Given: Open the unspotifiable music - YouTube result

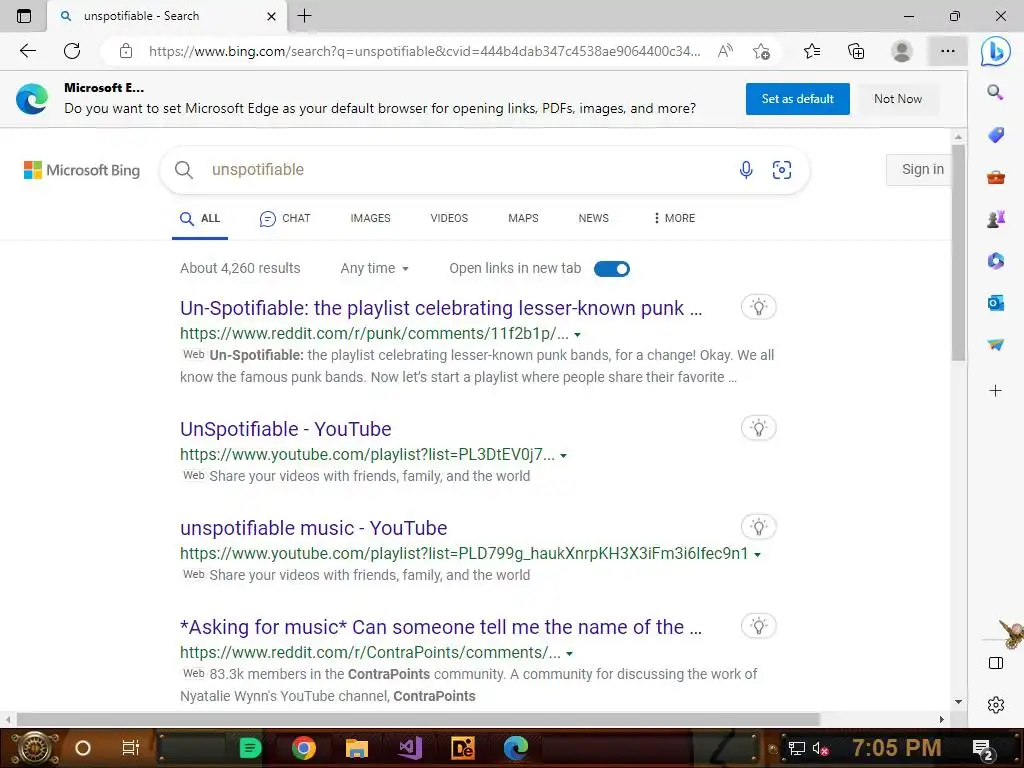Looking at the screenshot, I should tap(313, 528).
